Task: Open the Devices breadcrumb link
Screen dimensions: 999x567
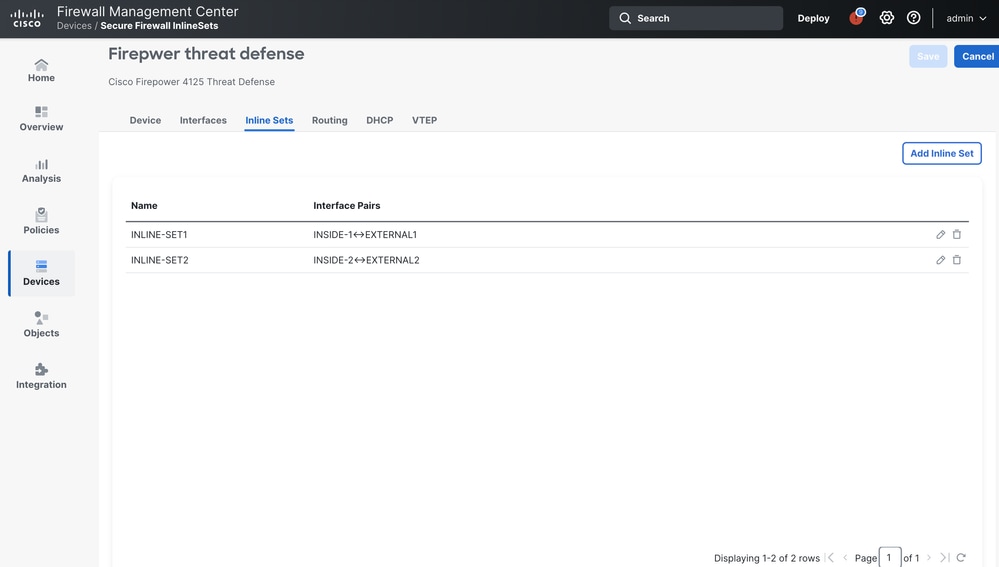Action: (x=74, y=25)
